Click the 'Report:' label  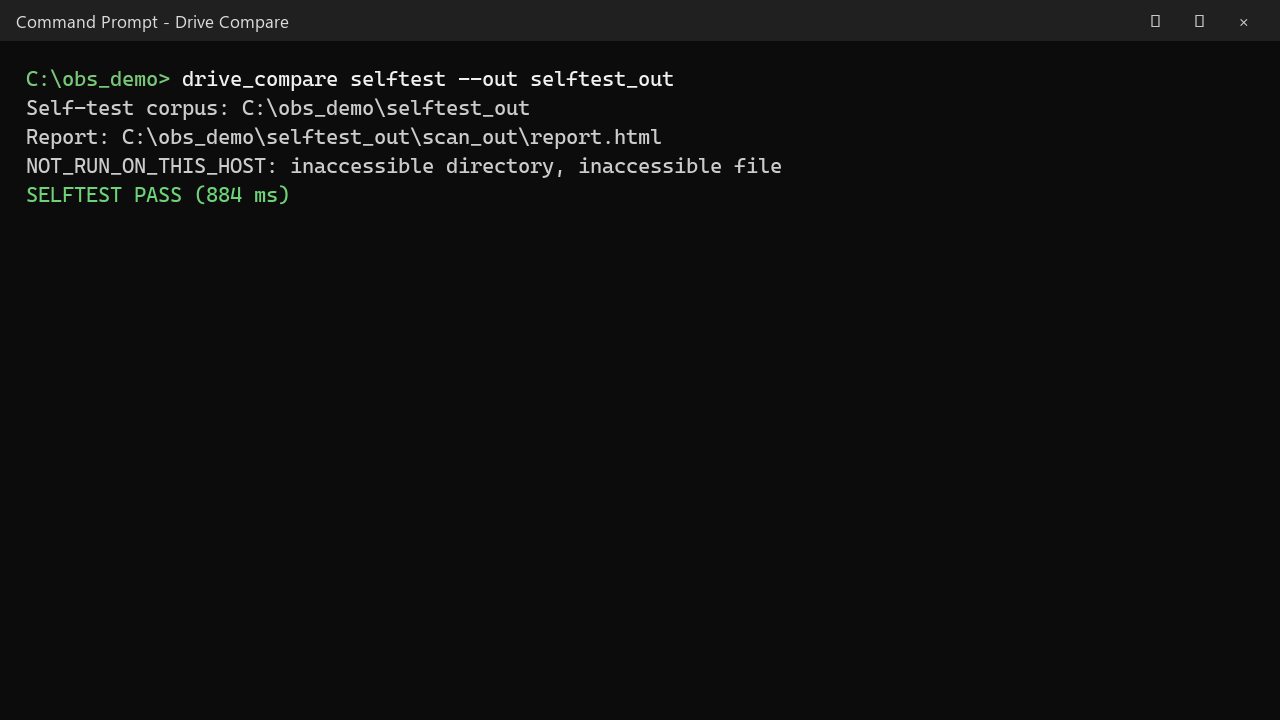tap(68, 137)
